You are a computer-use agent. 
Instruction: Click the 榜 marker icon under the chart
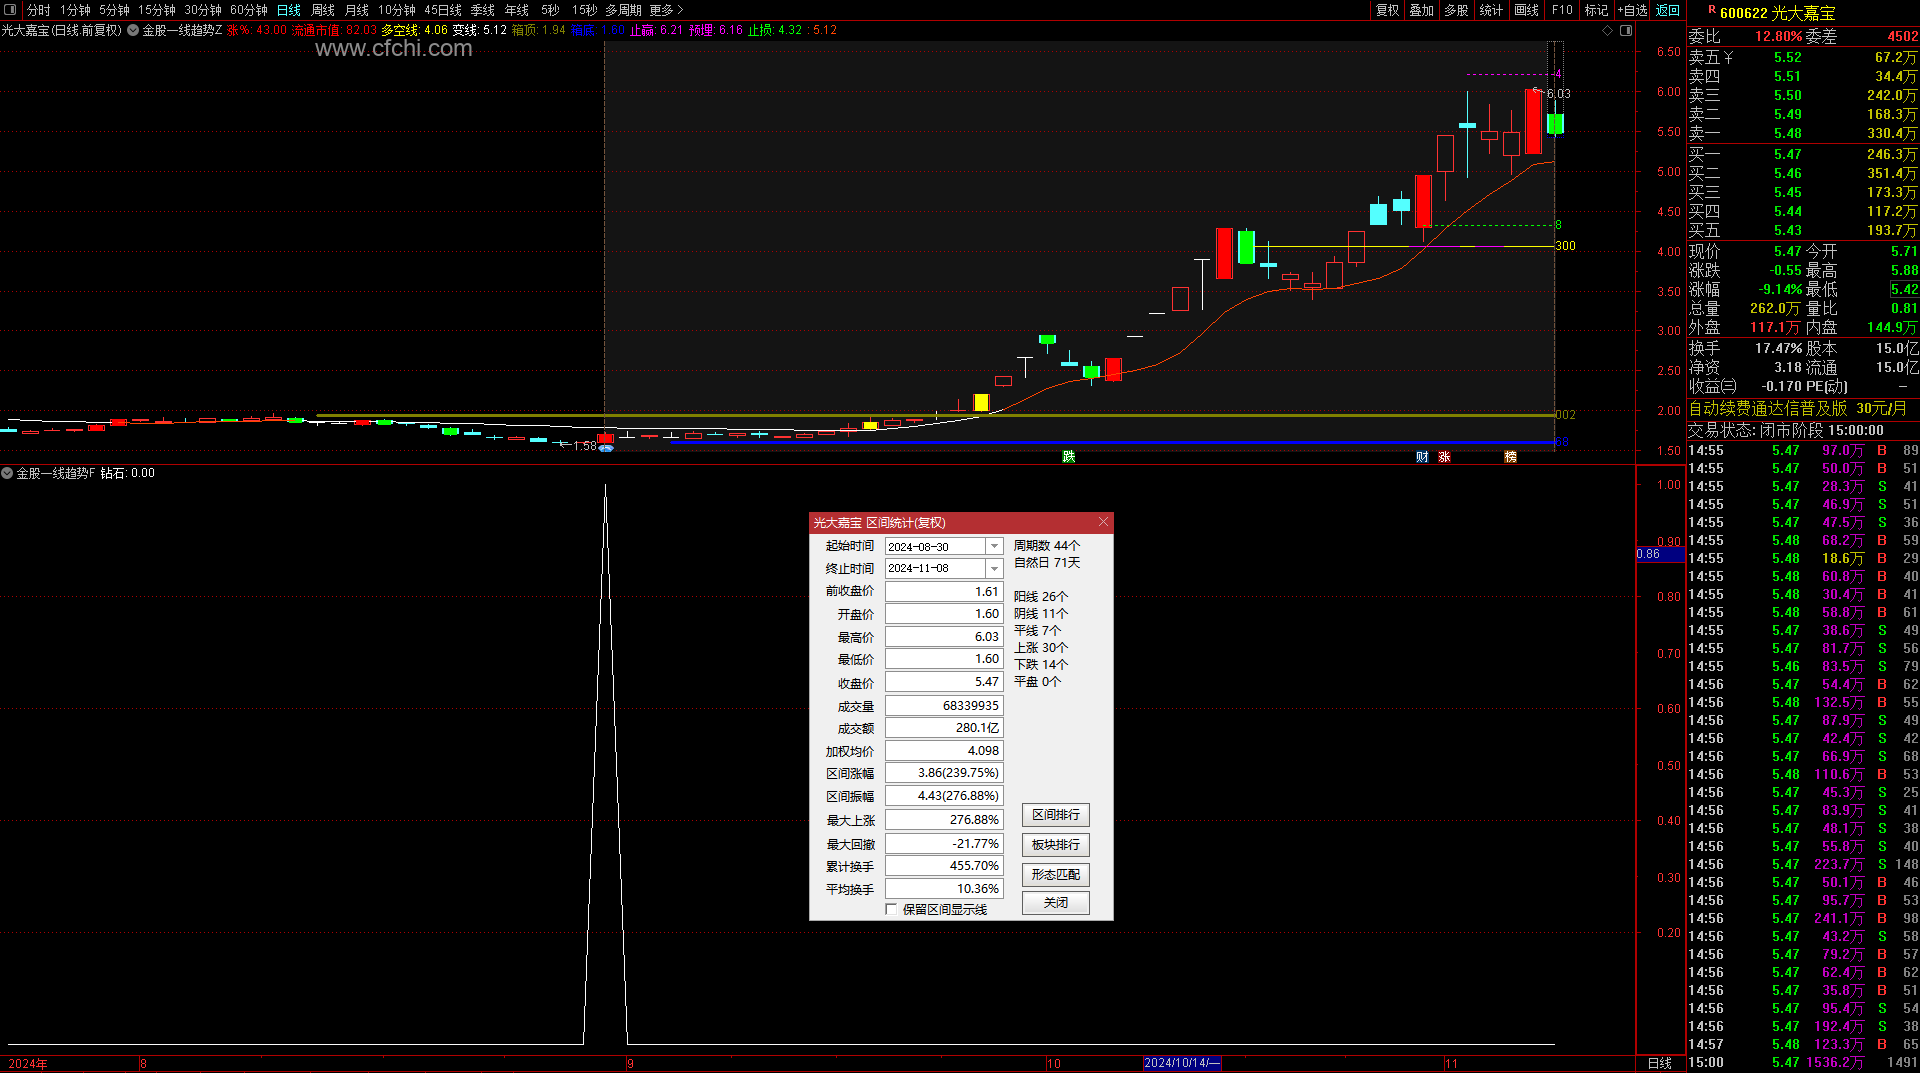click(x=1511, y=457)
